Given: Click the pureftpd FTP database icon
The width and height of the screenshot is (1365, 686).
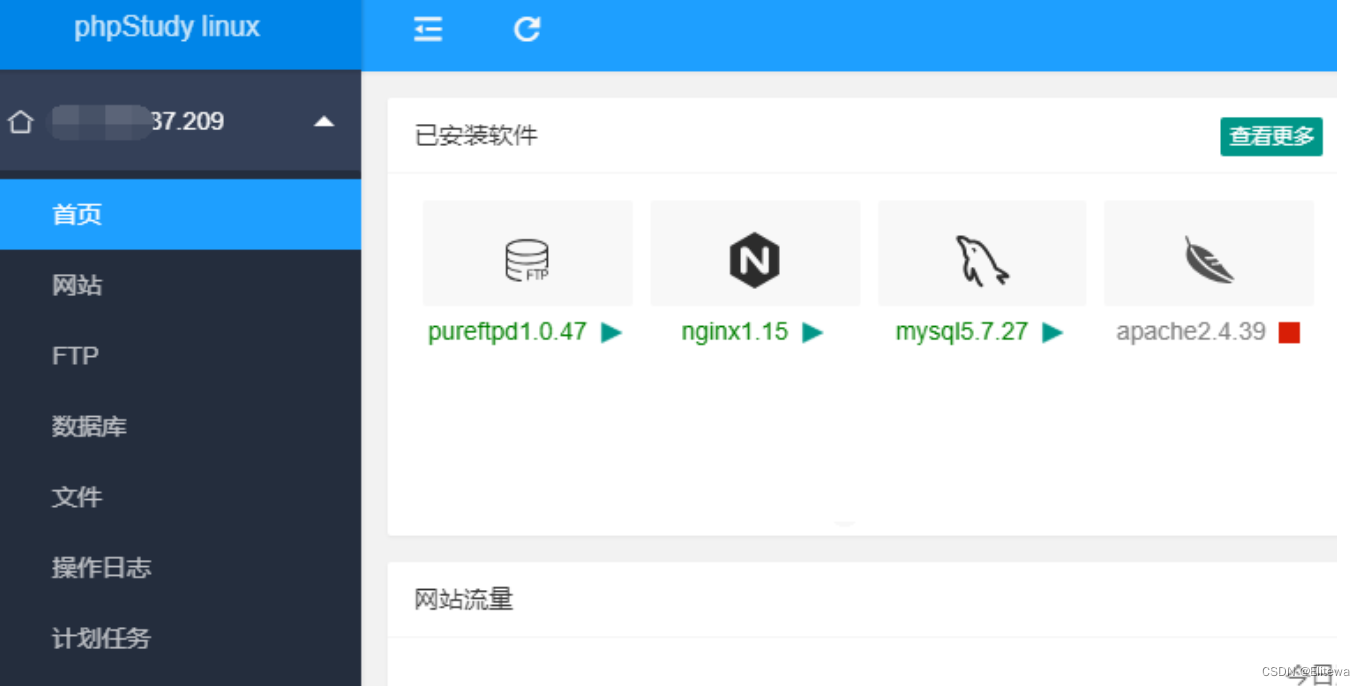Looking at the screenshot, I should pyautogui.click(x=527, y=260).
